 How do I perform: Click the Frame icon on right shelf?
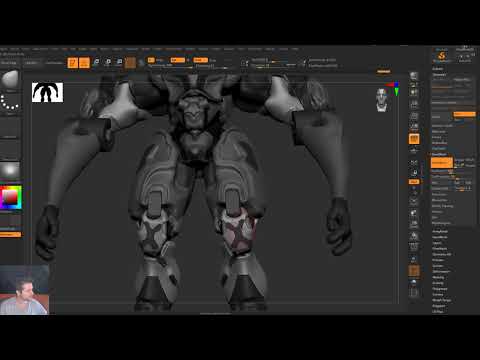[x=414, y=201]
